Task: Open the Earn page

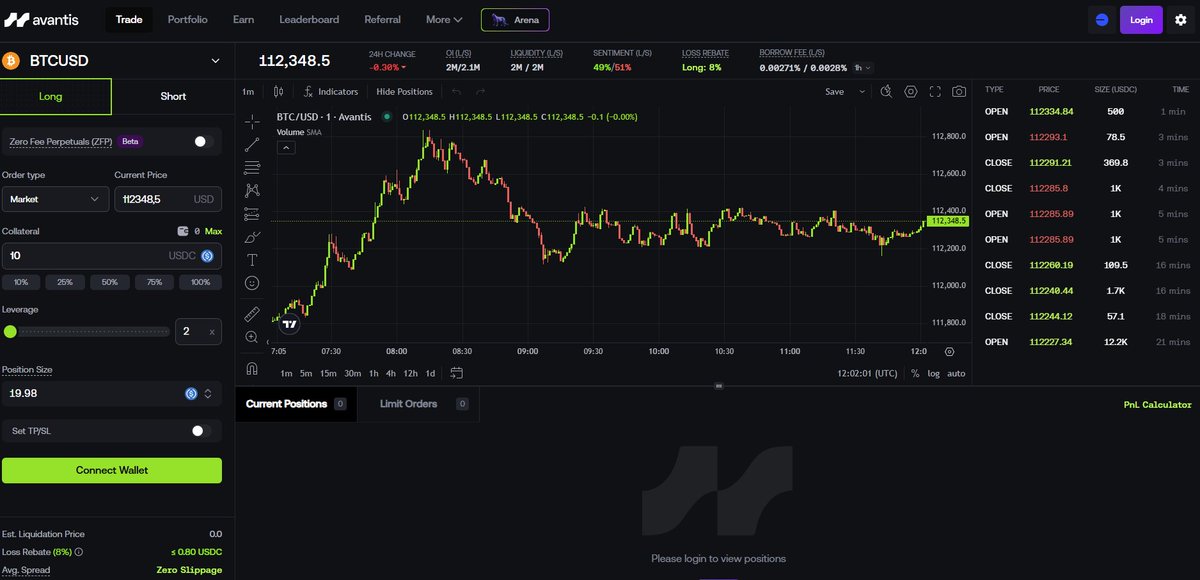Action: coord(243,19)
